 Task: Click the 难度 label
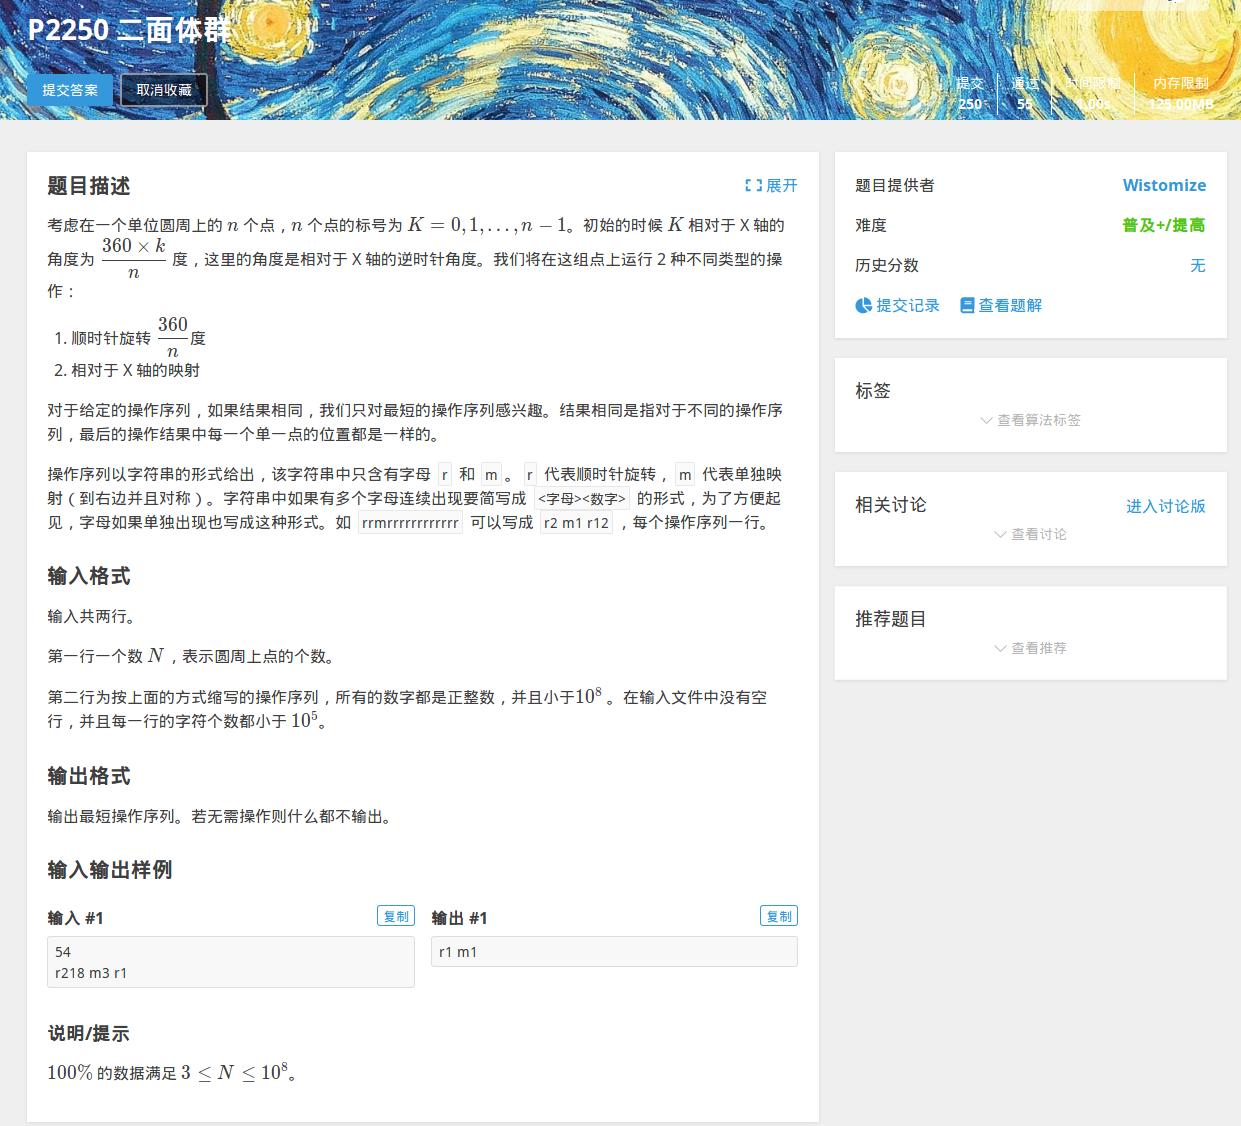[x=871, y=225]
